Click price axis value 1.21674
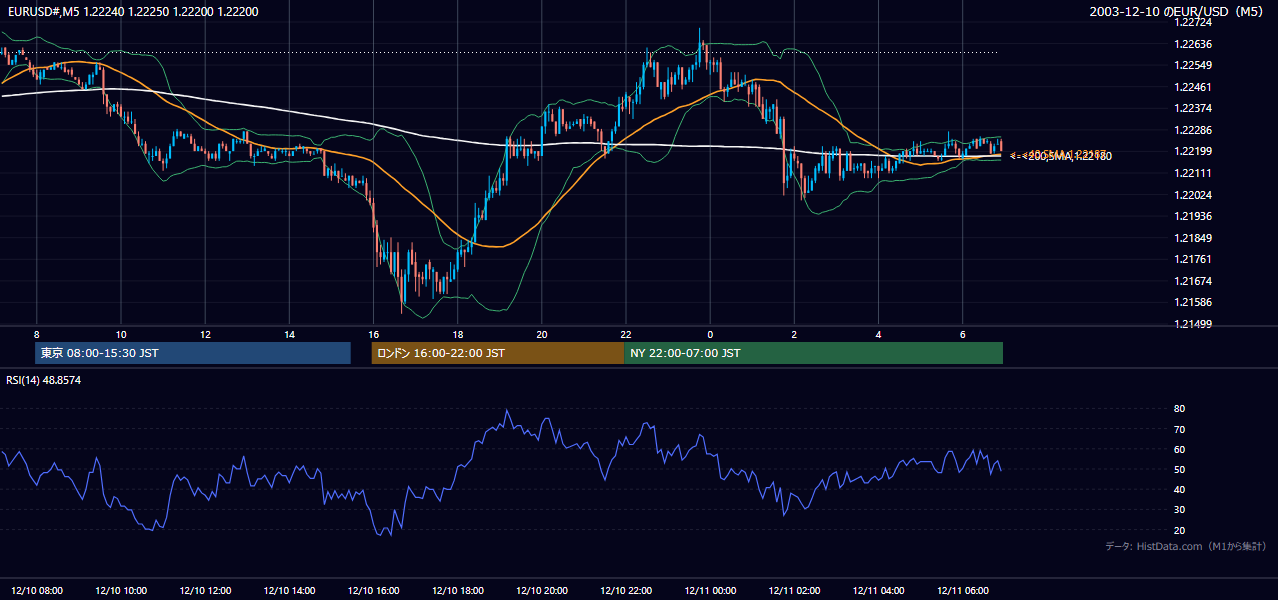Image resolution: width=1278 pixels, height=600 pixels. (1195, 281)
